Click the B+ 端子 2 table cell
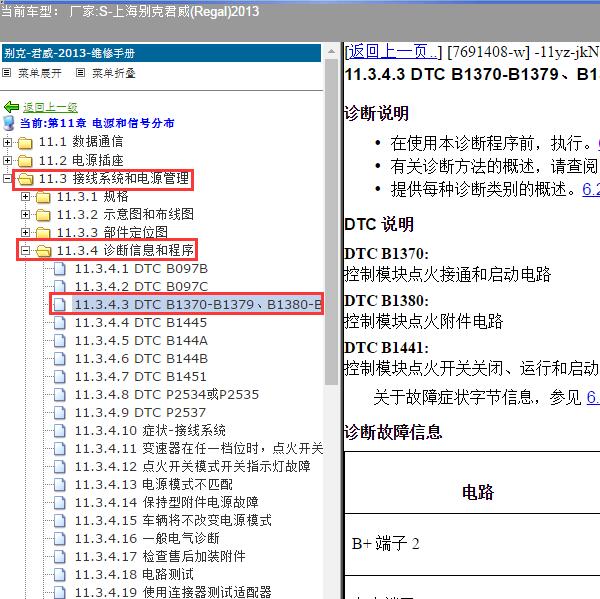Screen dimensions: 600x599 472,544
